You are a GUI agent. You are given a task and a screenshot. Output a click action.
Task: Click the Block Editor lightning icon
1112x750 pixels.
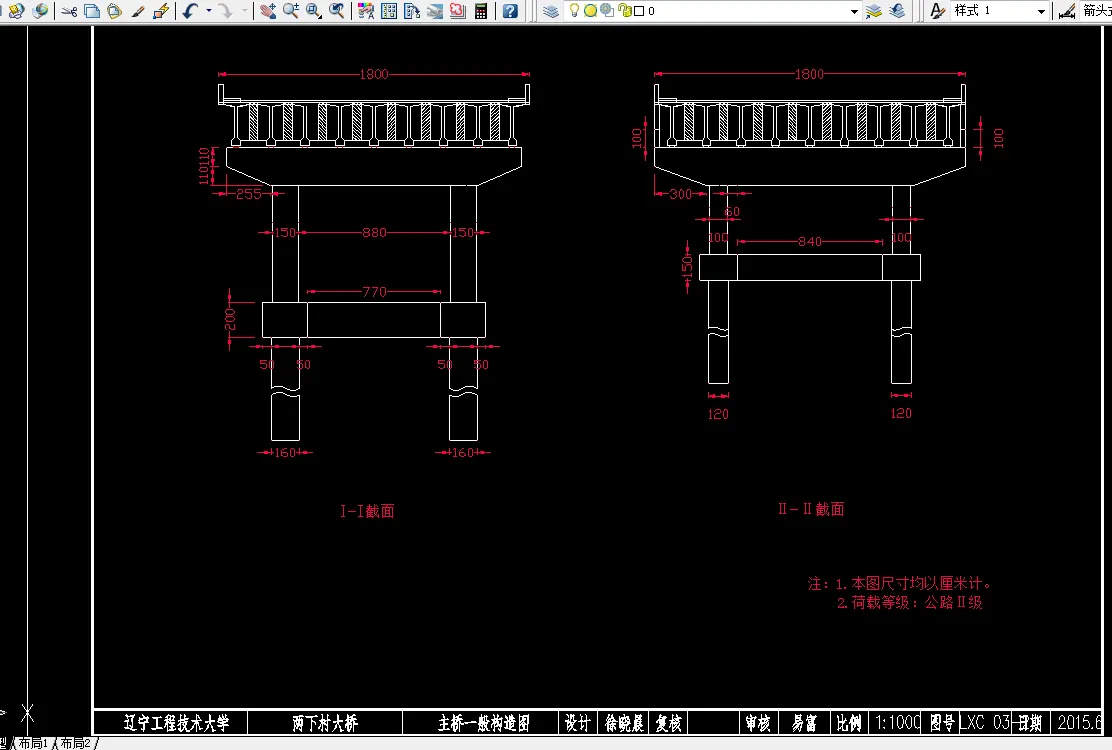click(161, 11)
